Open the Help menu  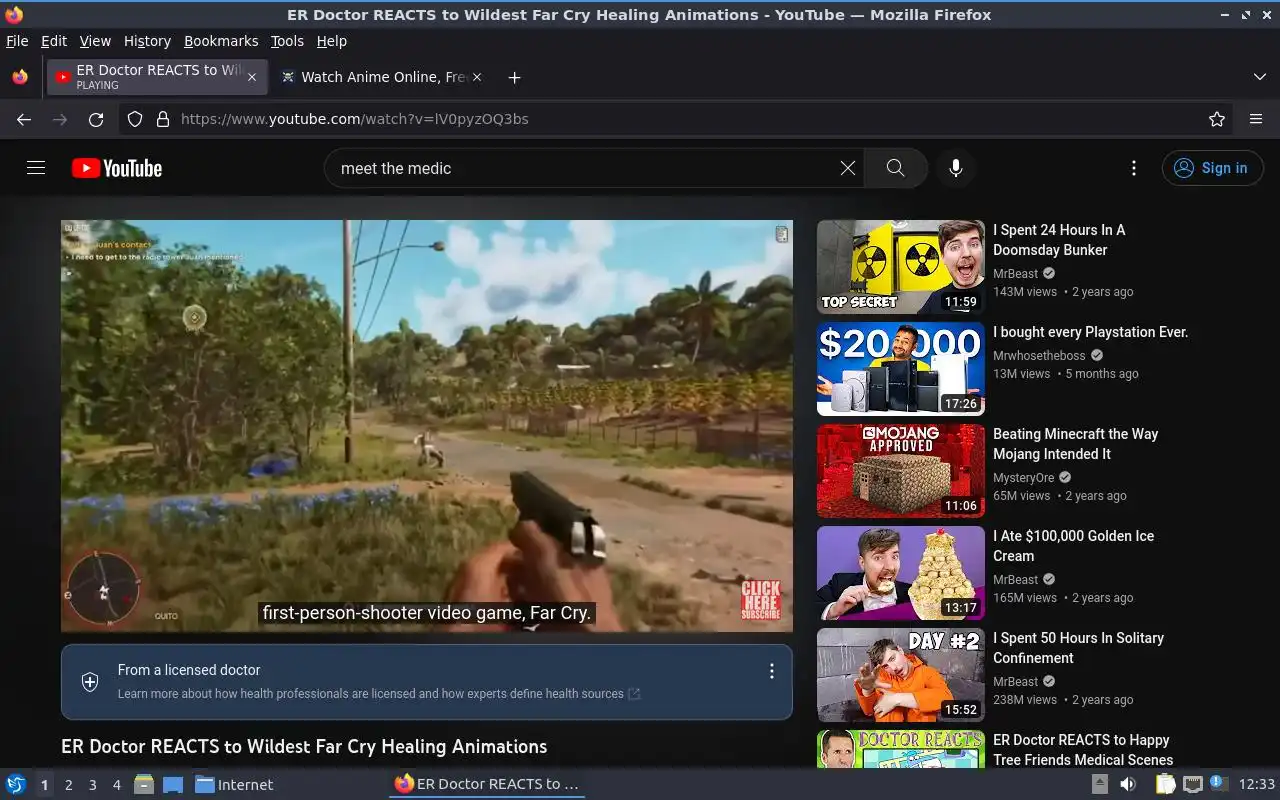pyautogui.click(x=331, y=41)
